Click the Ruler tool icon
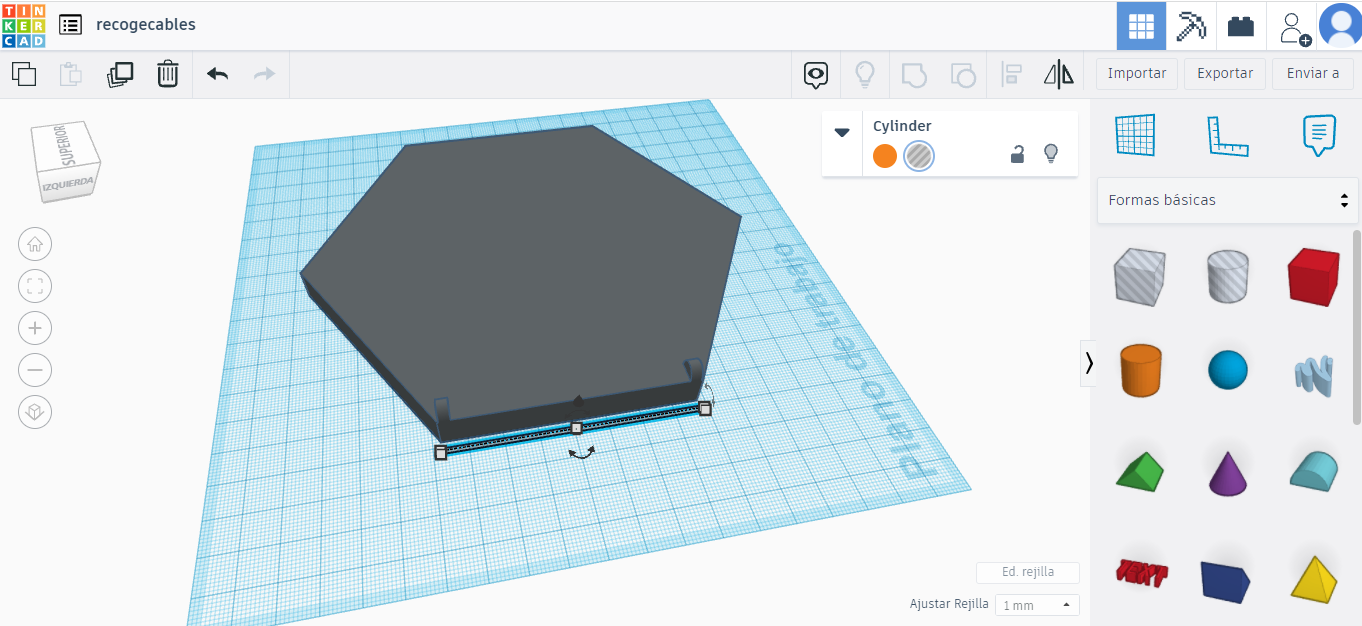Viewport: 1362px width, 626px height. pyautogui.click(x=1227, y=136)
